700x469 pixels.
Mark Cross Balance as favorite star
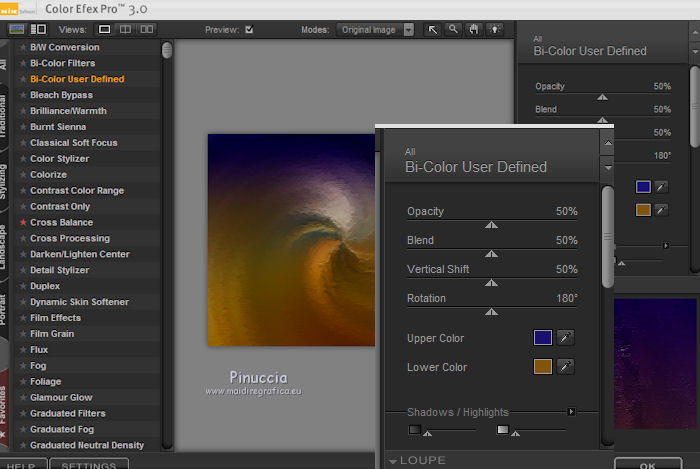pyautogui.click(x=23, y=223)
